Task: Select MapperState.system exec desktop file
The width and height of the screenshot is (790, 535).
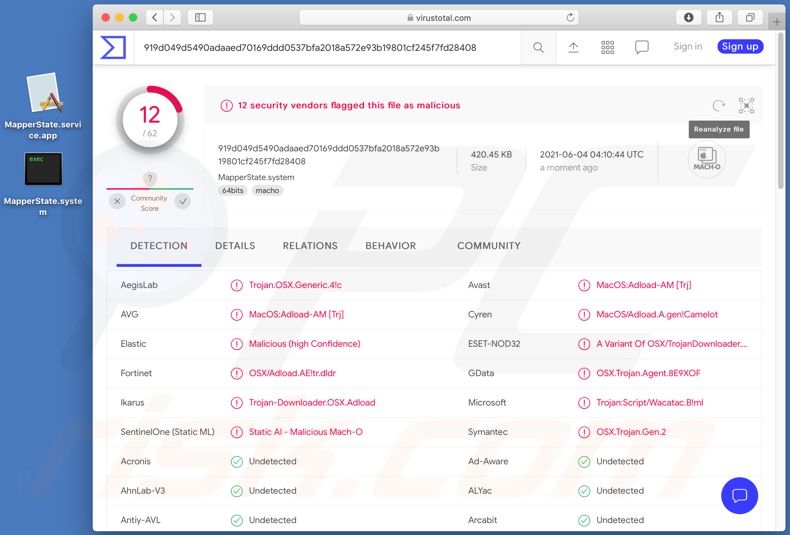Action: tap(43, 184)
